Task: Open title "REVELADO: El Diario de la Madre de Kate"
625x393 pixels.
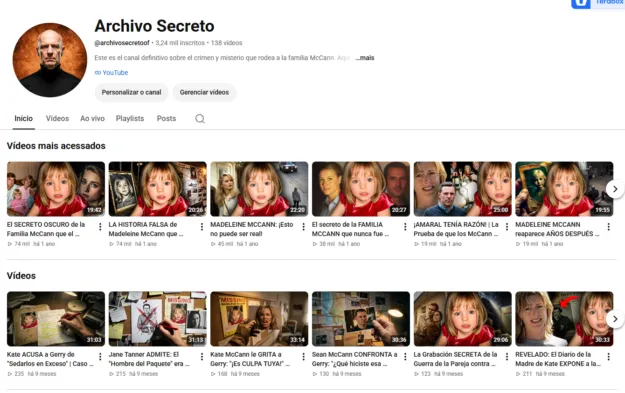Action: pos(558,359)
